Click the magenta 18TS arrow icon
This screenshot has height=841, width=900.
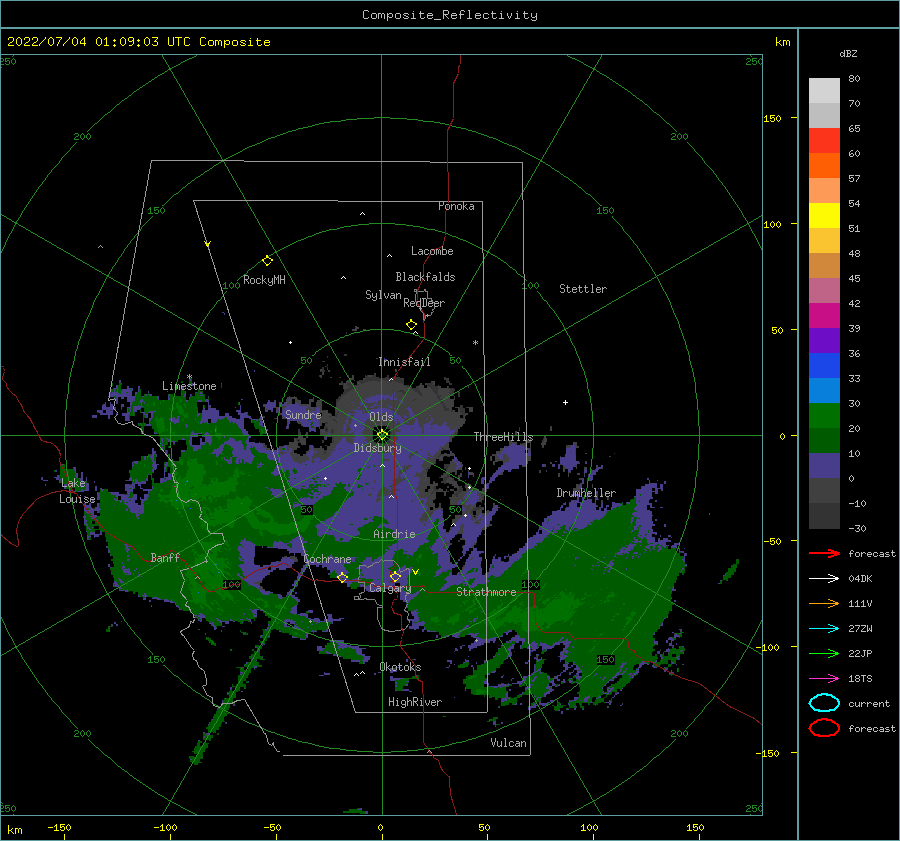(x=824, y=679)
